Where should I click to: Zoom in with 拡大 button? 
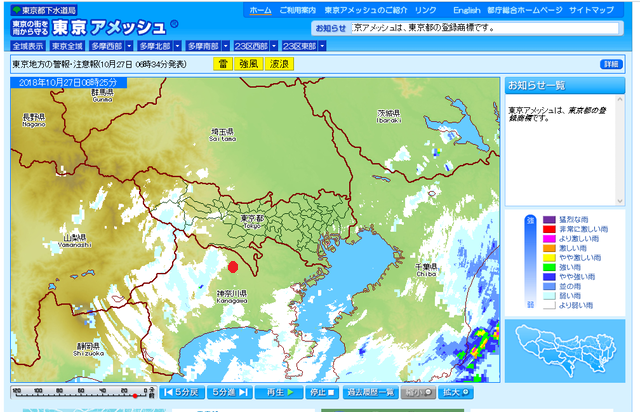tap(456, 392)
